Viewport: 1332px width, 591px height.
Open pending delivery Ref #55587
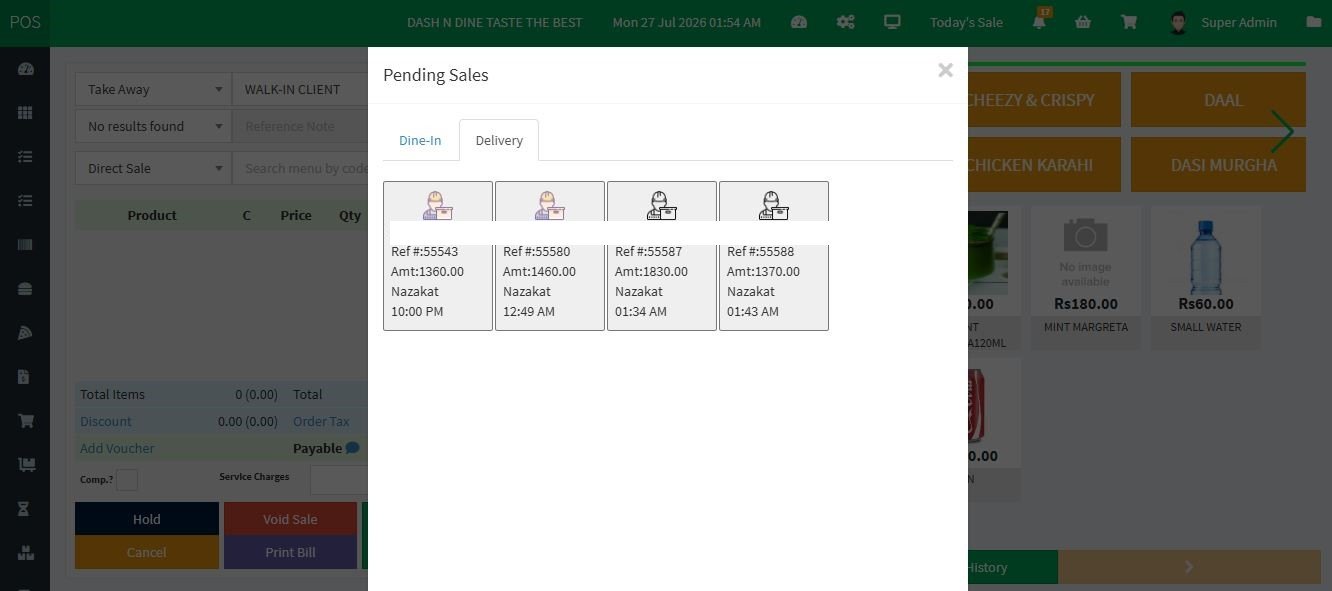(662, 256)
